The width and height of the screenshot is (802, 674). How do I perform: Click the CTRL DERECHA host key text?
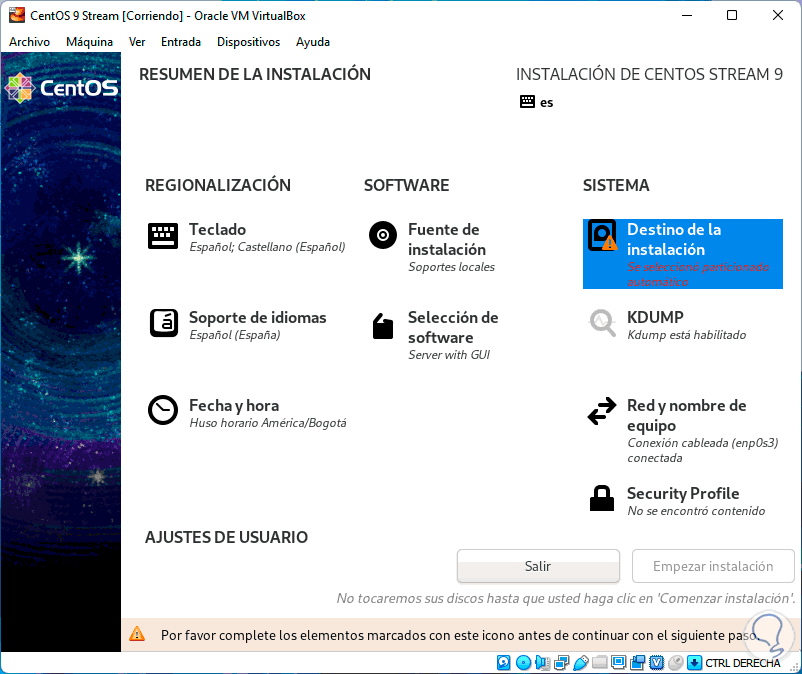pyautogui.click(x=743, y=663)
